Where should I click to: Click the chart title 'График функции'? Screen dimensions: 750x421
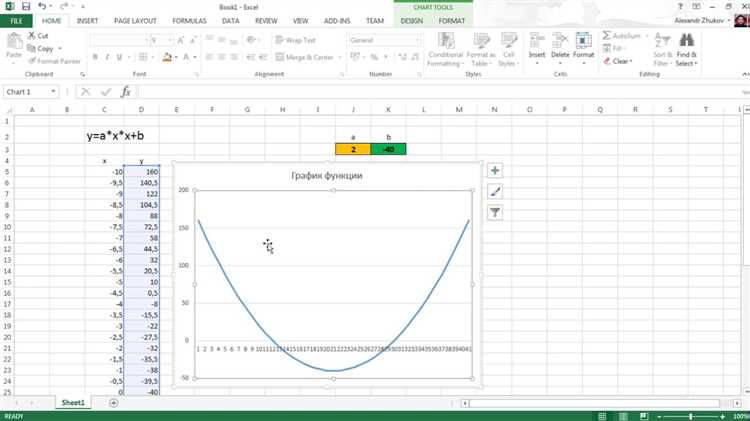(327, 176)
